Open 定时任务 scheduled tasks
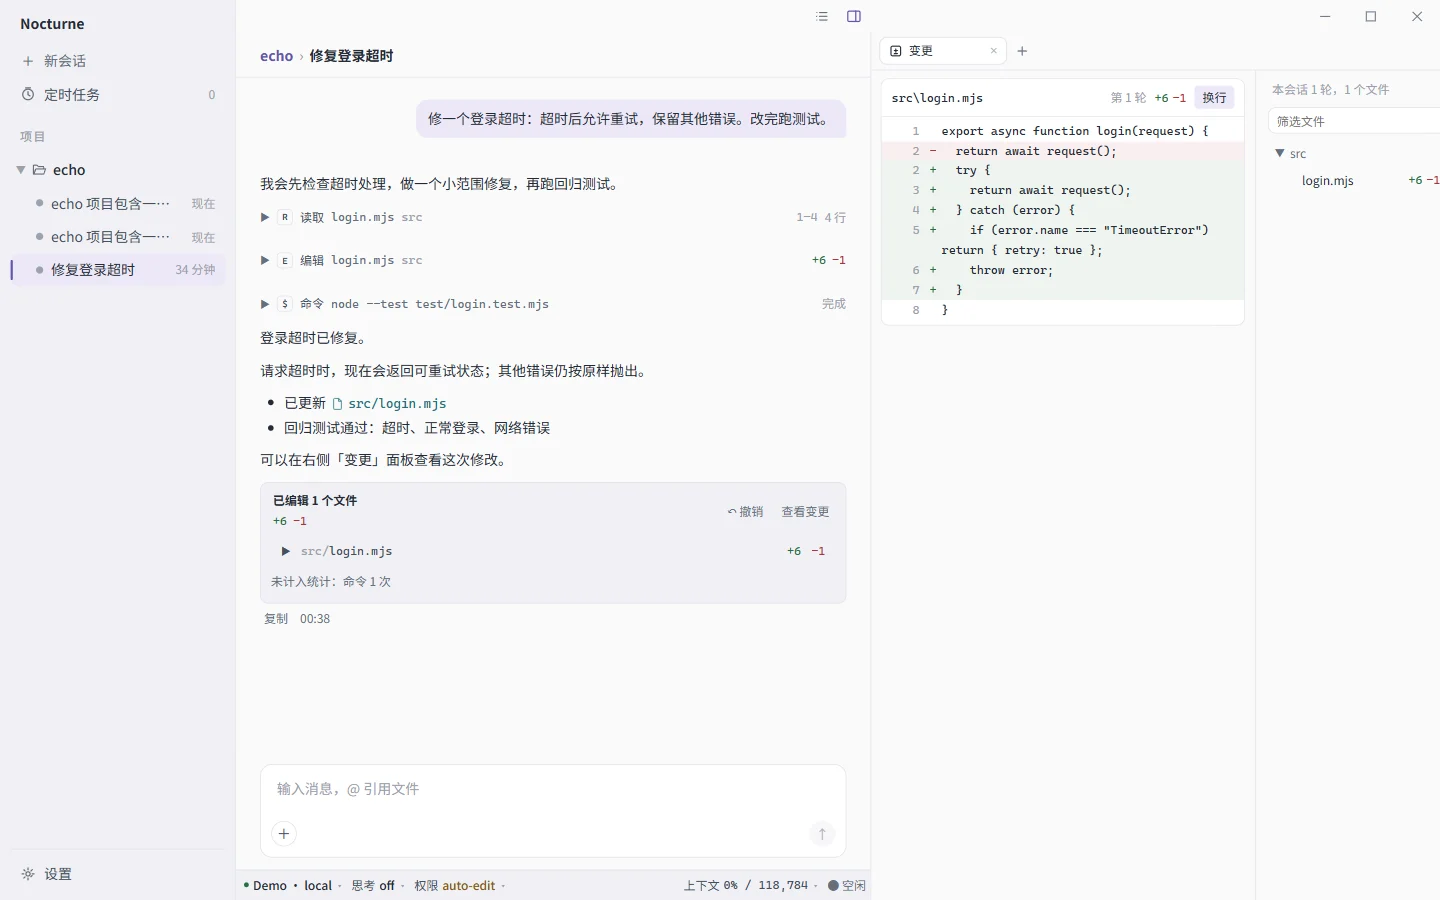This screenshot has height=900, width=1440. (118, 95)
